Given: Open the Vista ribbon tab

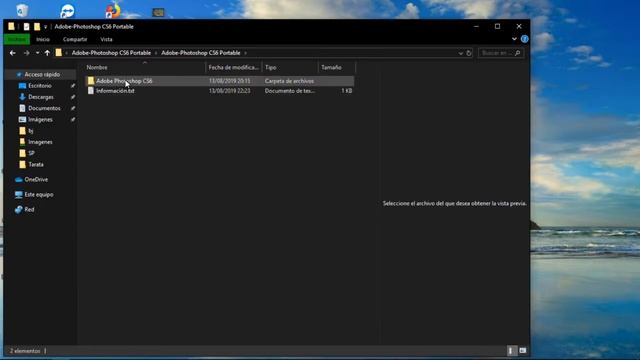Looking at the screenshot, I should click(x=107, y=39).
